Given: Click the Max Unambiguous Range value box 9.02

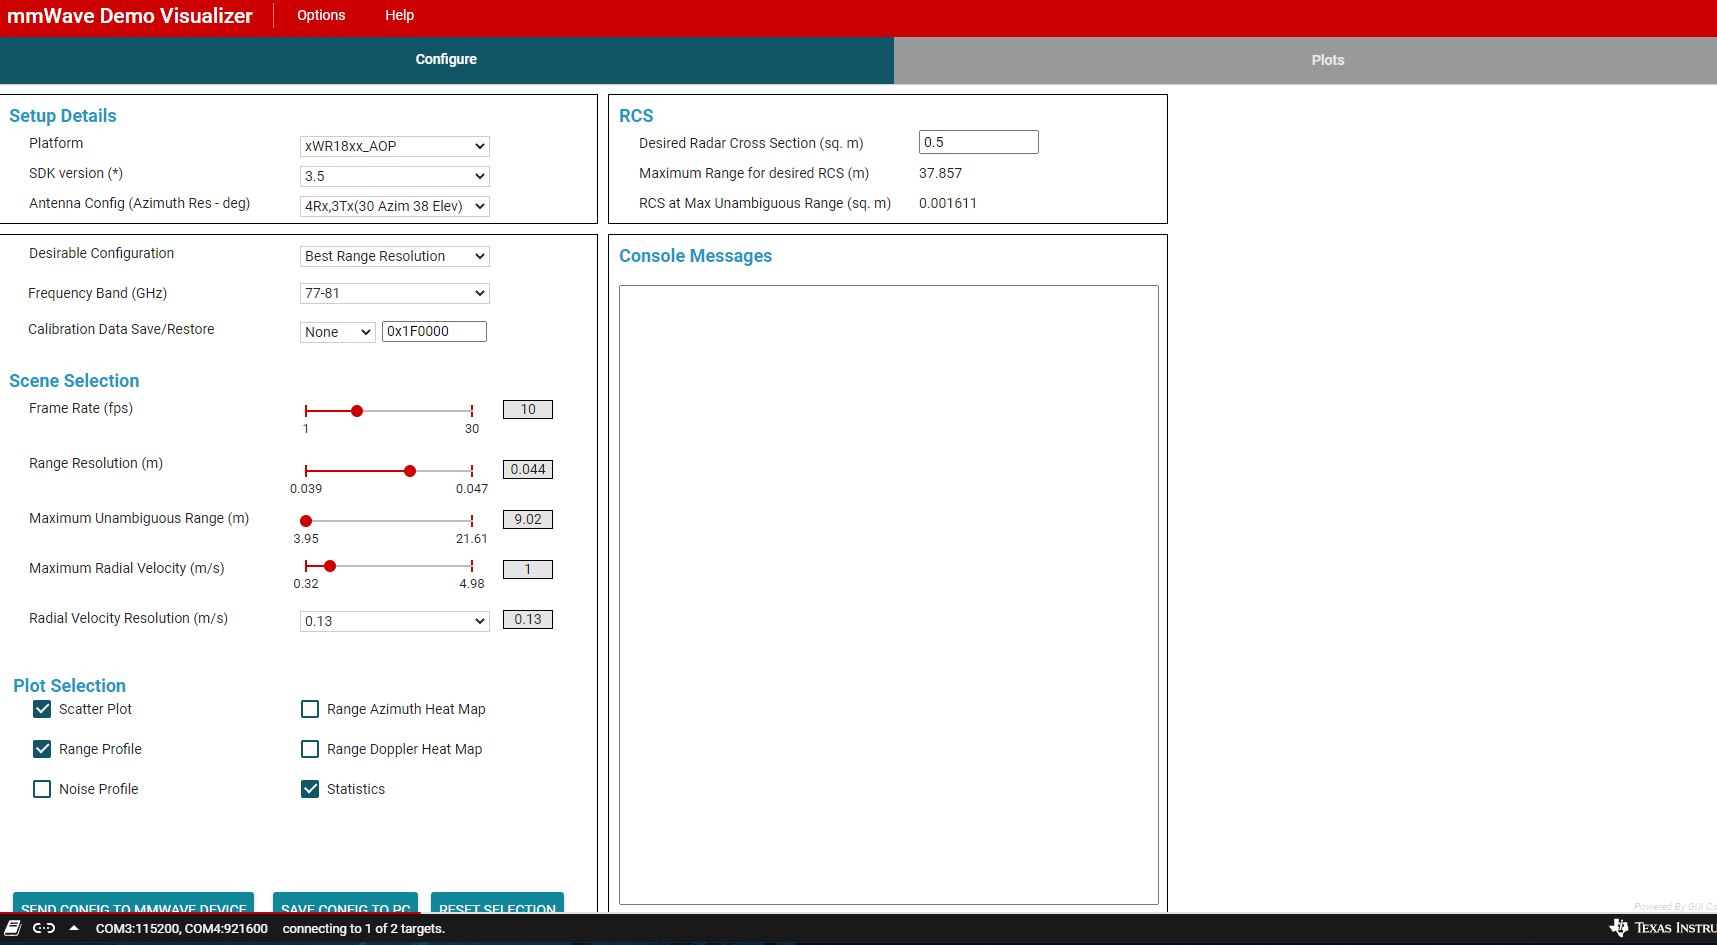Looking at the screenshot, I should point(528,519).
